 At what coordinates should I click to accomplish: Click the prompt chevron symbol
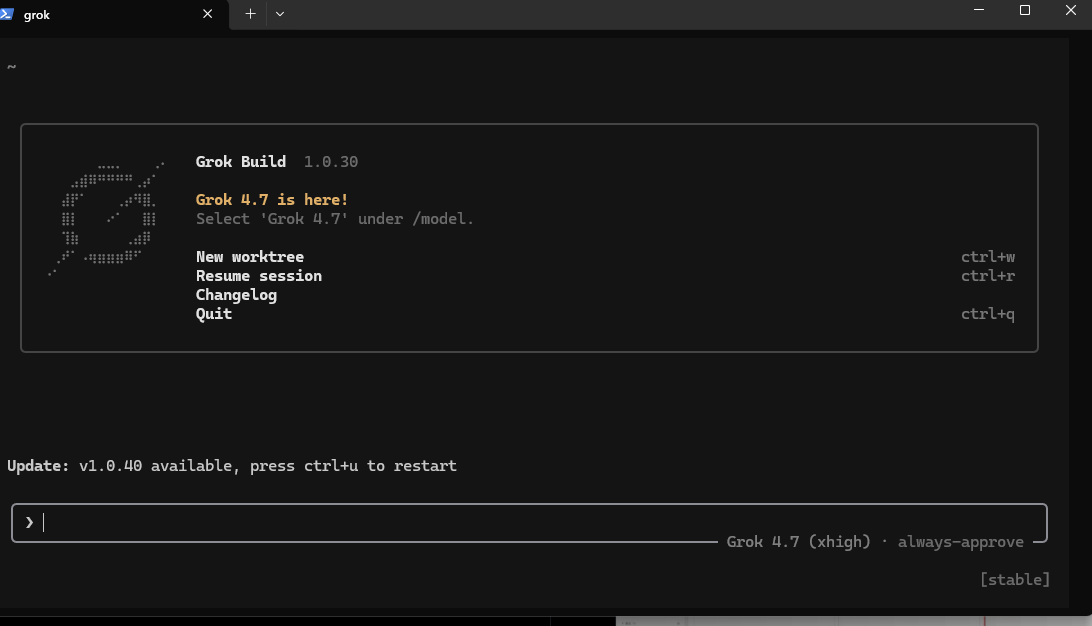[x=29, y=522]
